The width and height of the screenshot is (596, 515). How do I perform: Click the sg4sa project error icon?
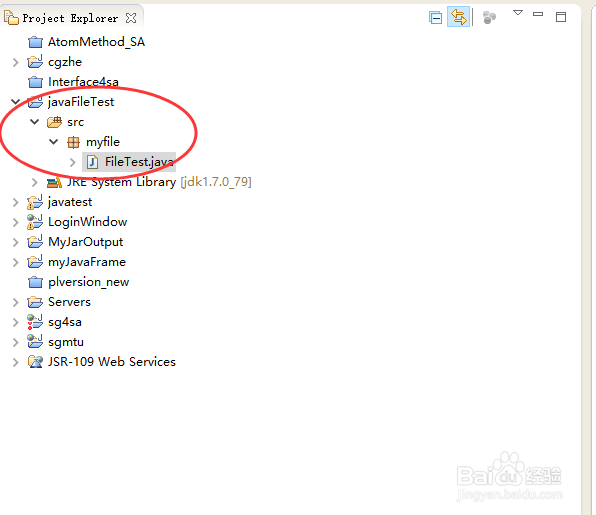point(35,322)
